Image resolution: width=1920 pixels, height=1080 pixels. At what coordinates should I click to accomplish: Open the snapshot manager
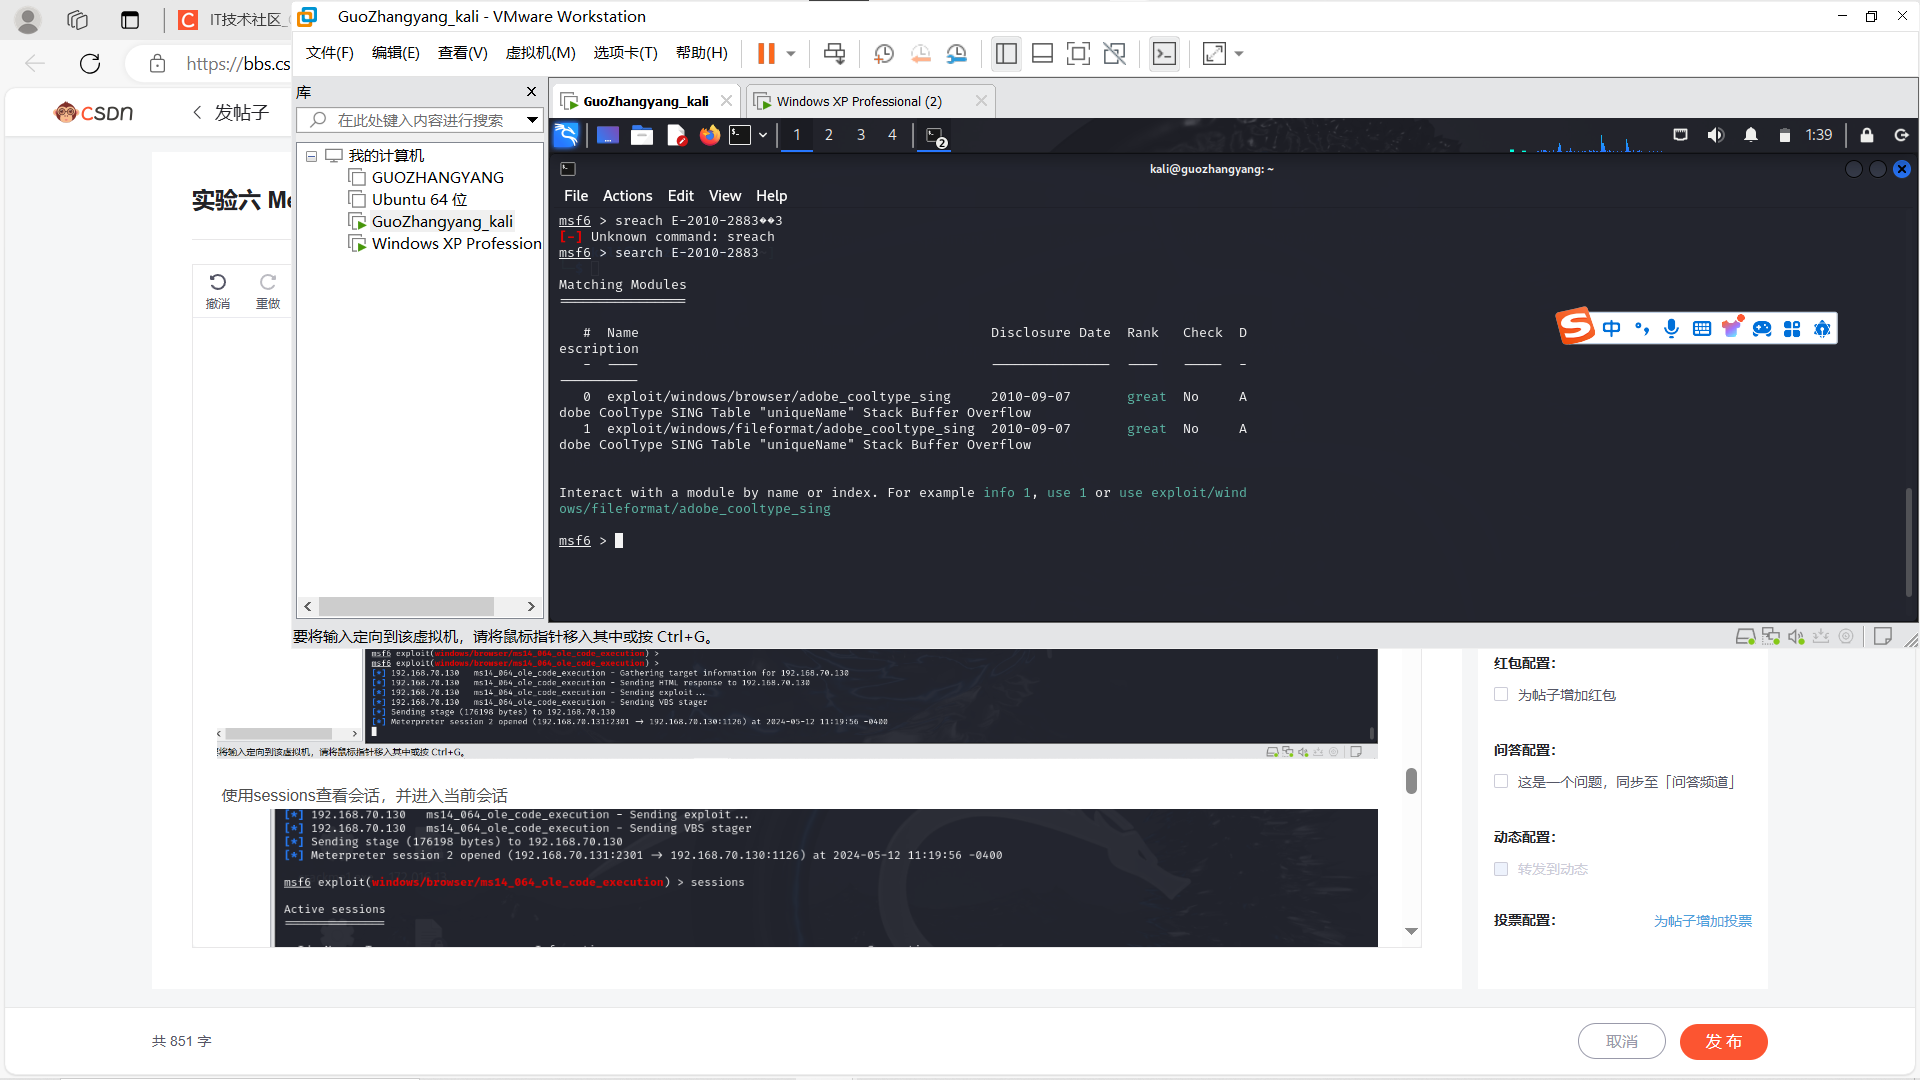pyautogui.click(x=957, y=54)
